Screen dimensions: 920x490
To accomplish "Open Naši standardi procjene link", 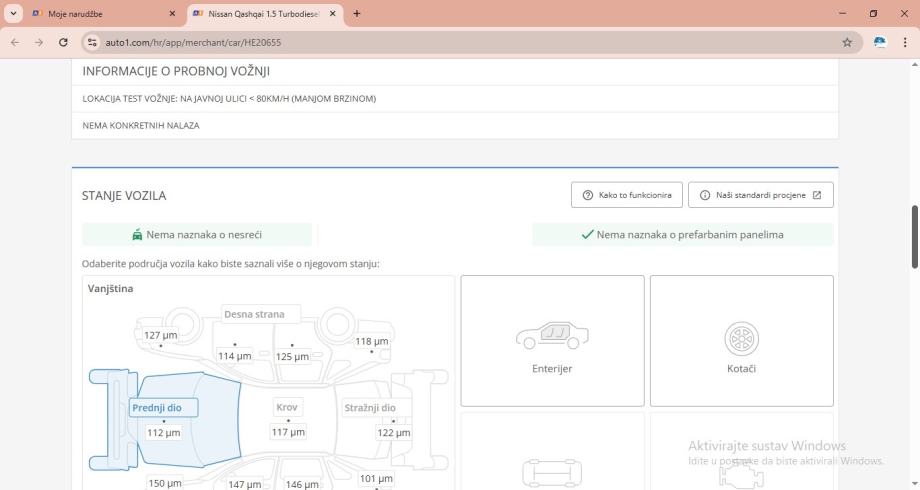I will pyautogui.click(x=760, y=195).
